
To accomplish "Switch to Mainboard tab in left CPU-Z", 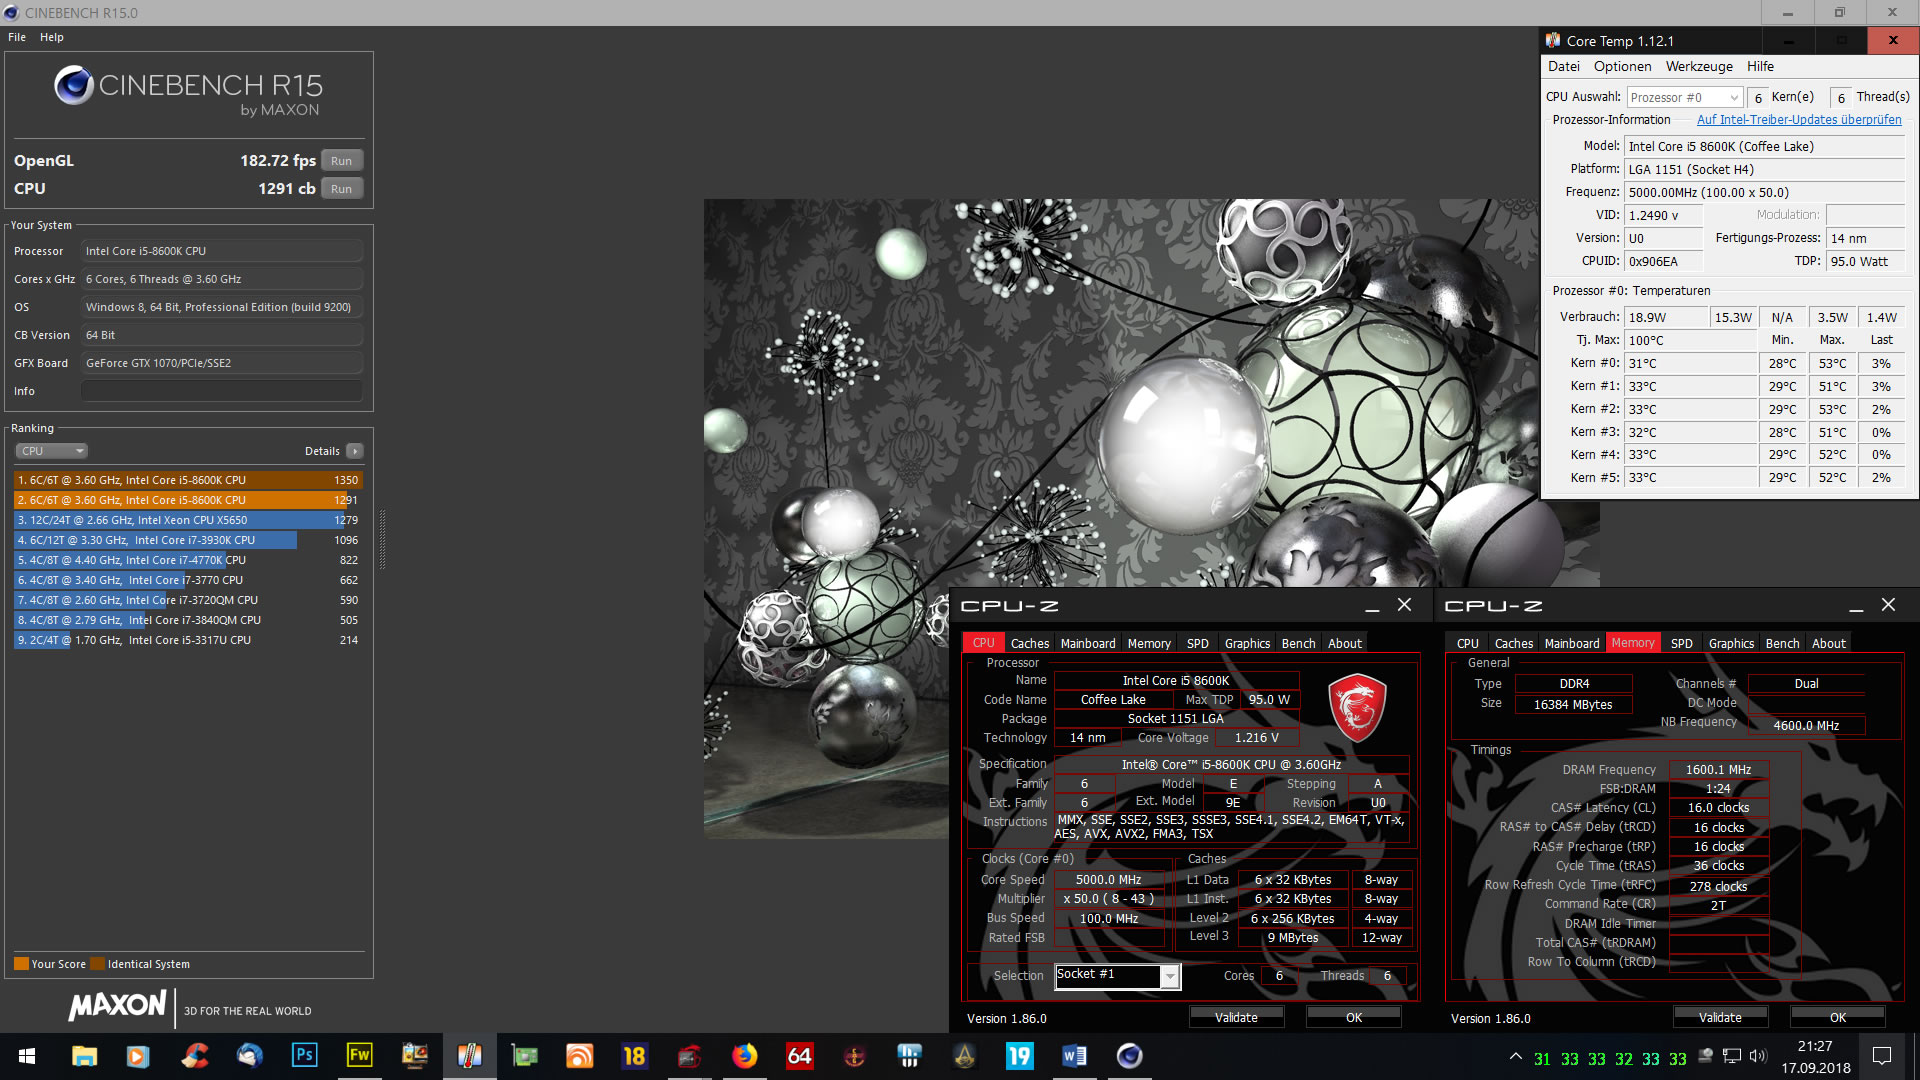I will 1088,643.
